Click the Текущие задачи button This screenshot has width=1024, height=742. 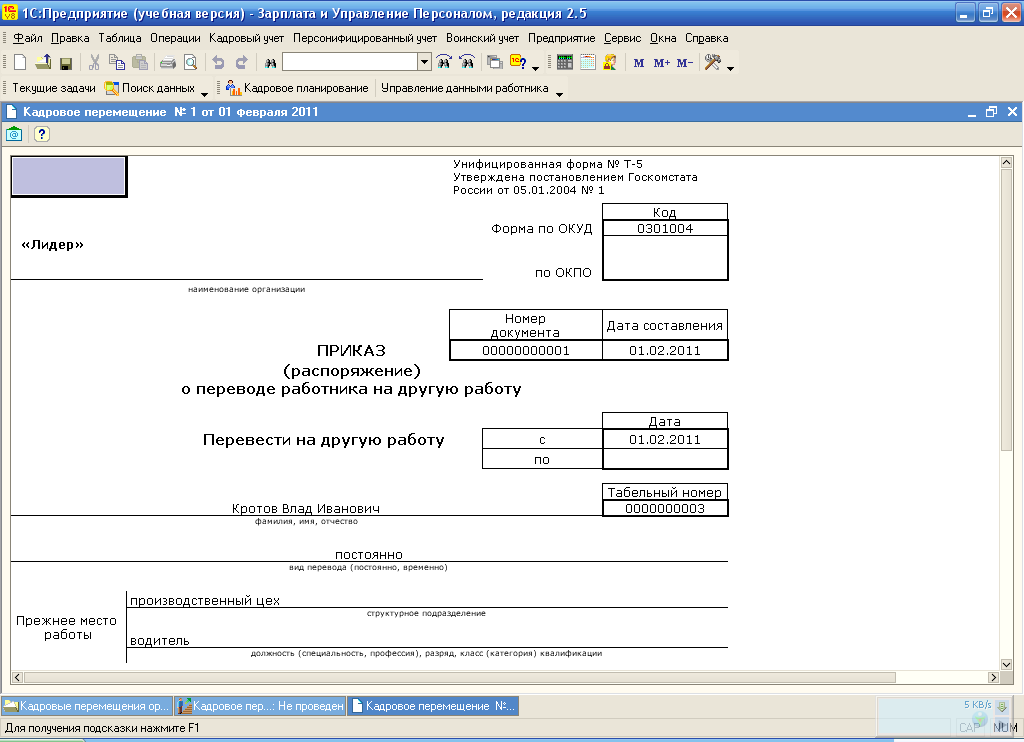pyautogui.click(x=53, y=88)
